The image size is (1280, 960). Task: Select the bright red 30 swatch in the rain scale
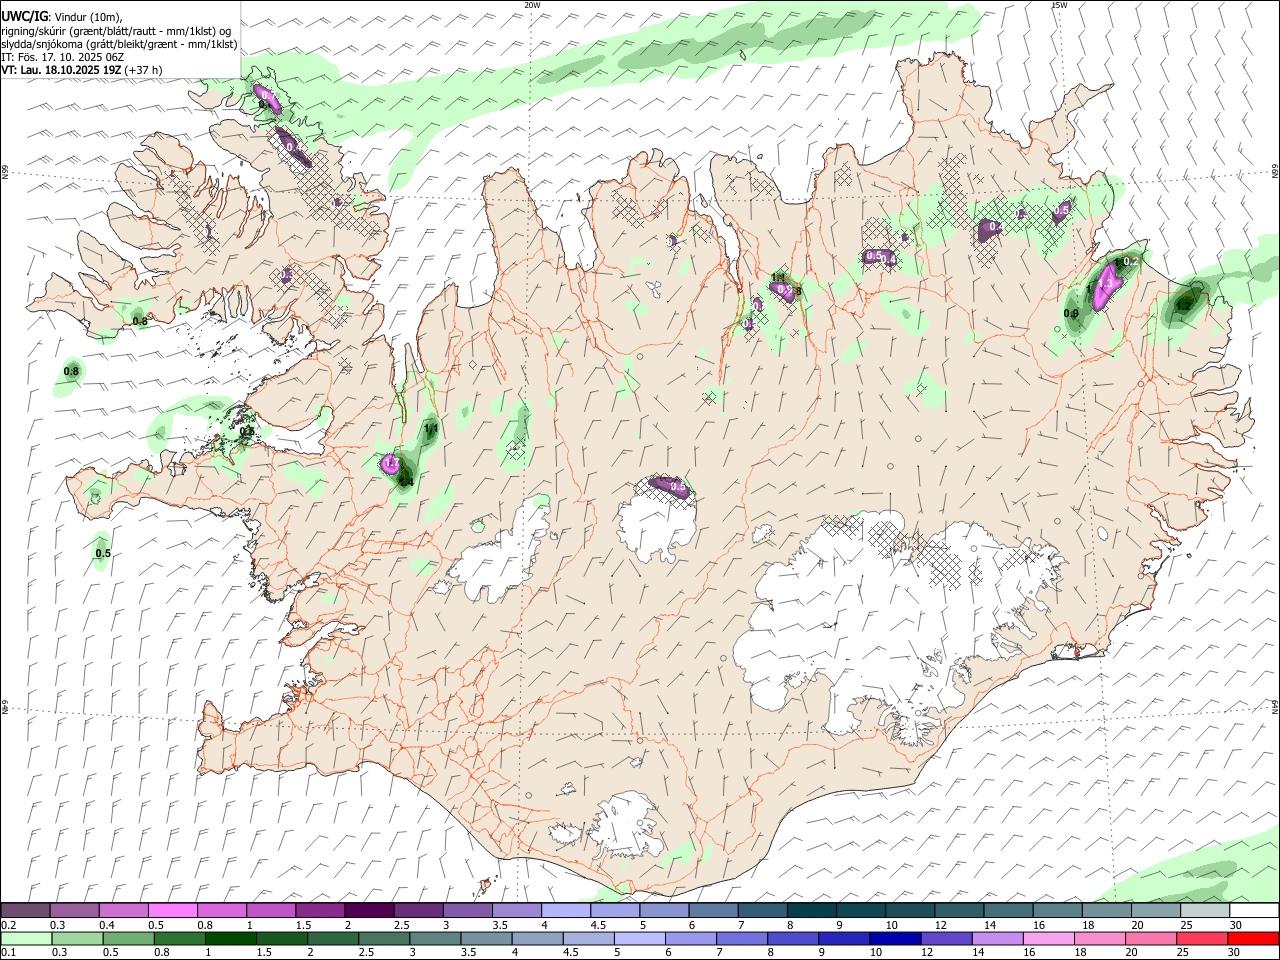(x=1253, y=939)
